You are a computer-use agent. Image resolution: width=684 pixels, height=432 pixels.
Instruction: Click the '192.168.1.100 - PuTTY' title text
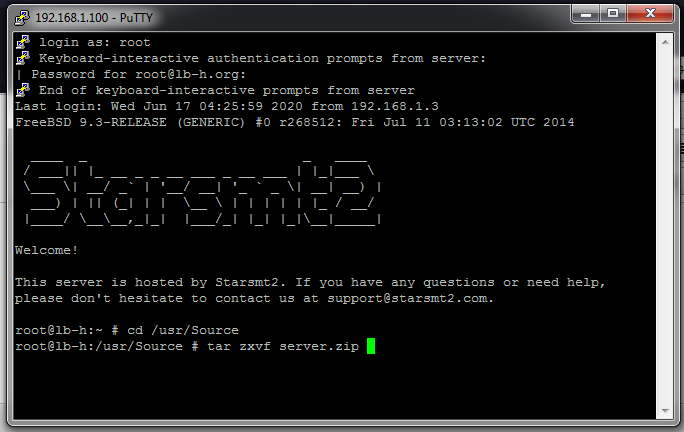tap(94, 18)
